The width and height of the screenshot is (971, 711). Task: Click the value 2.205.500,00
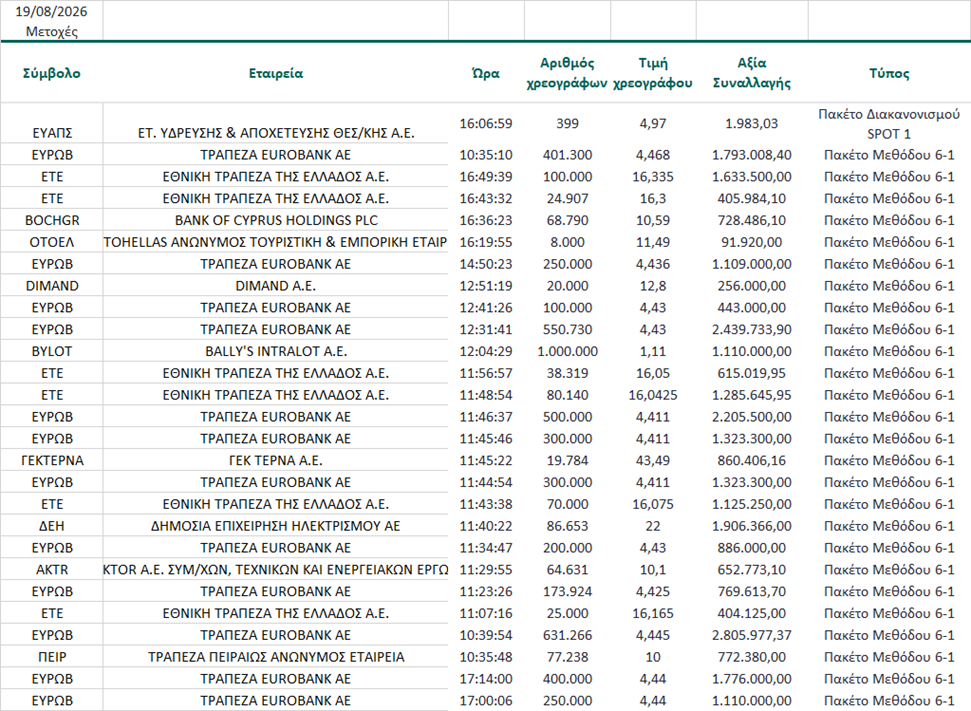click(x=752, y=417)
